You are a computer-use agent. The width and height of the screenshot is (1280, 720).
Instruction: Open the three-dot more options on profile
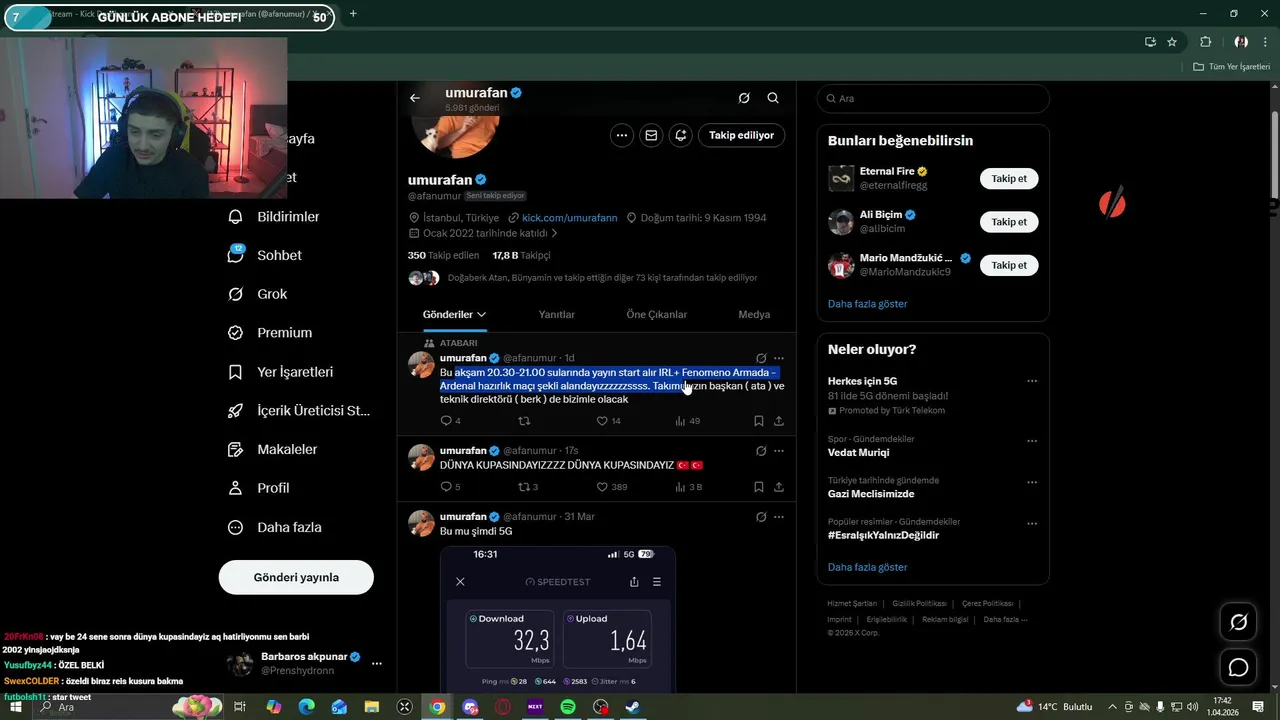pos(622,135)
